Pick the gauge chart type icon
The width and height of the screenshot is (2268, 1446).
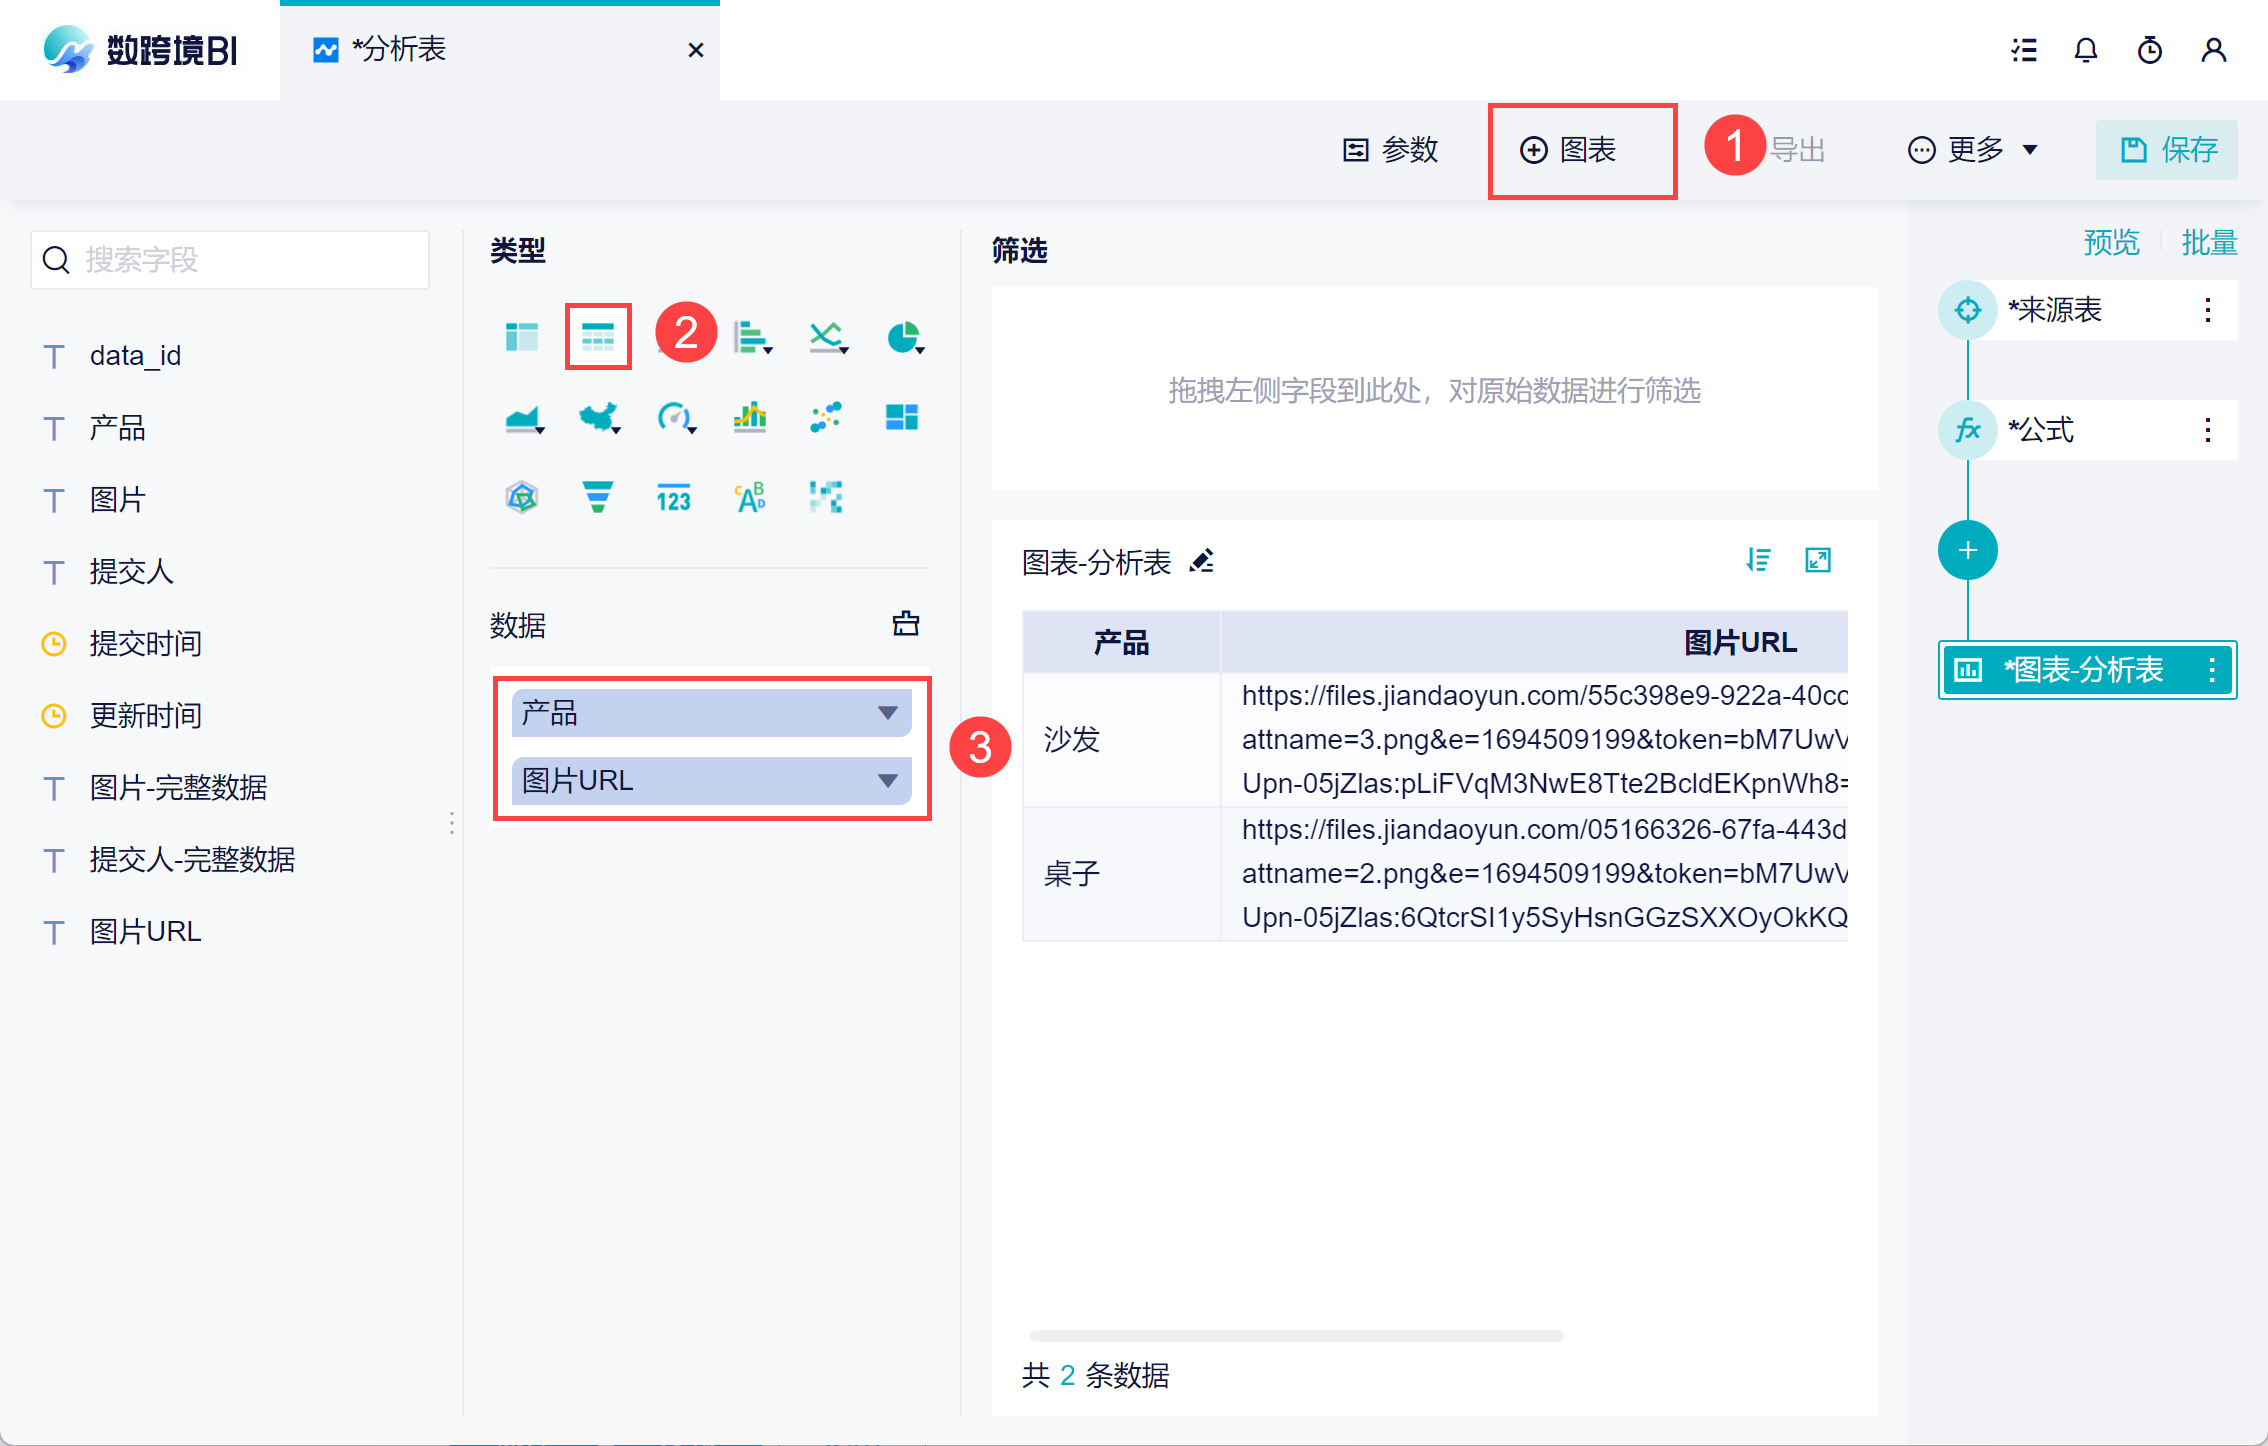(x=674, y=416)
